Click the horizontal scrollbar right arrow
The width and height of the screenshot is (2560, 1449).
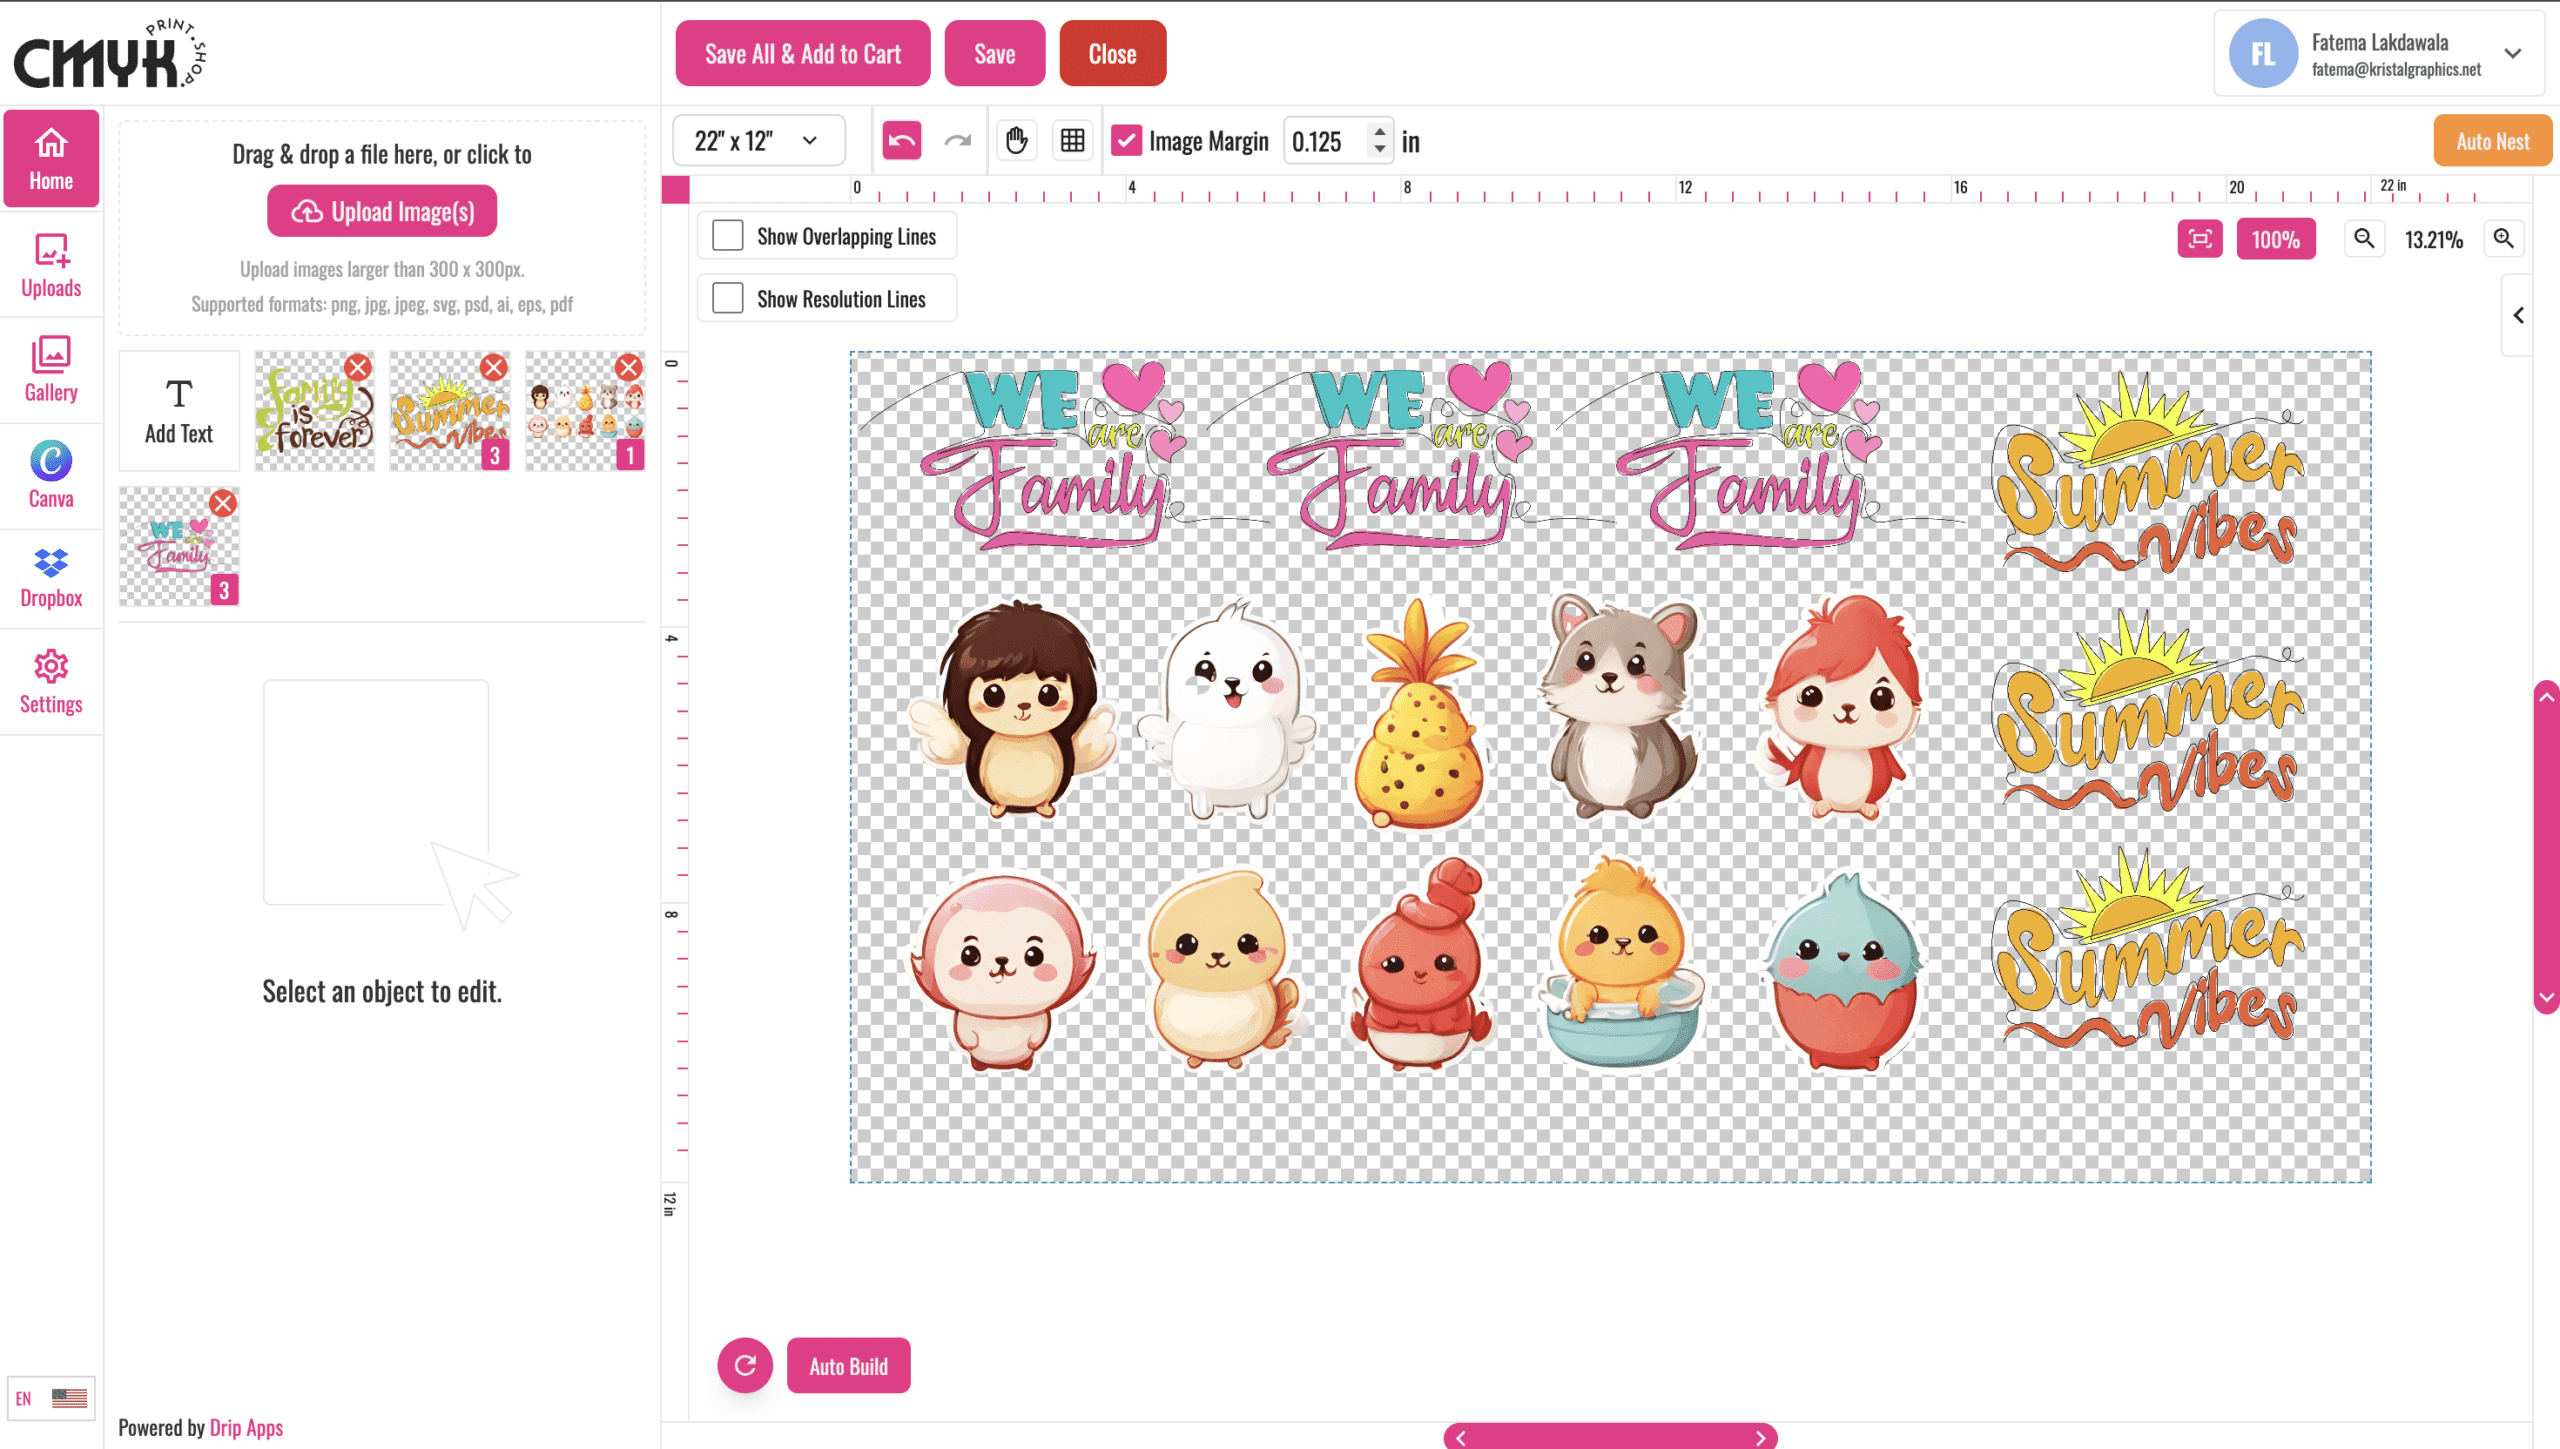1760,1437
